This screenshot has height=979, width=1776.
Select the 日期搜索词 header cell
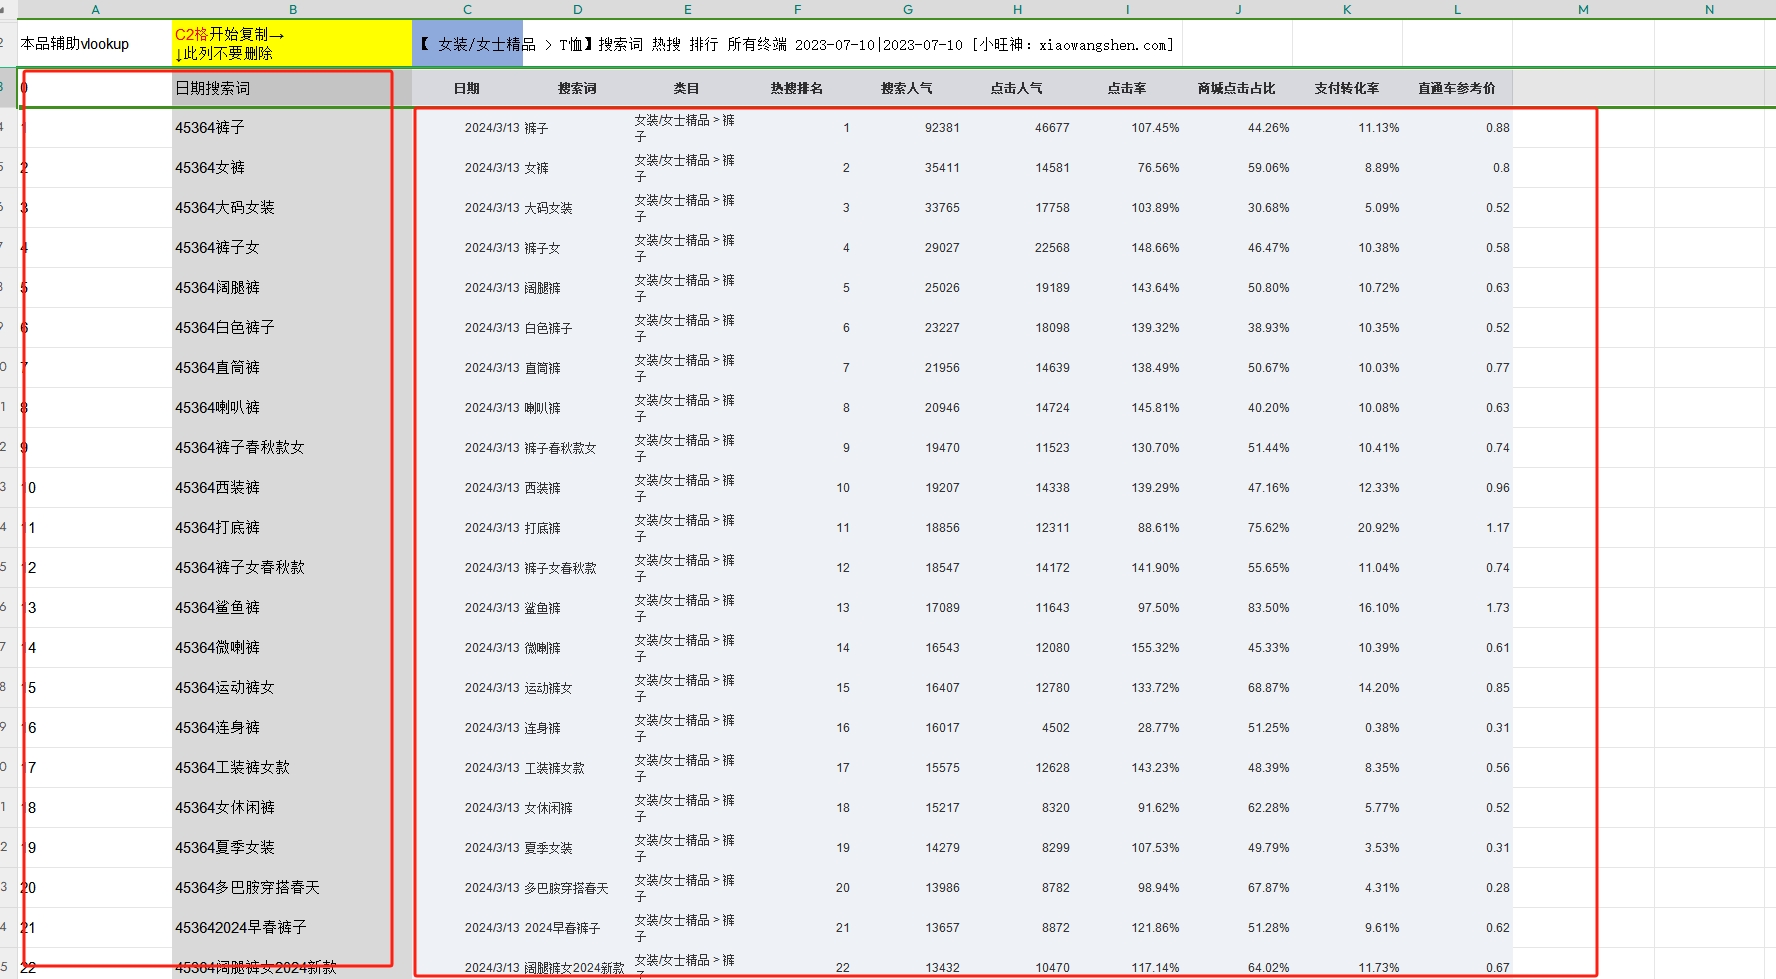[292, 88]
